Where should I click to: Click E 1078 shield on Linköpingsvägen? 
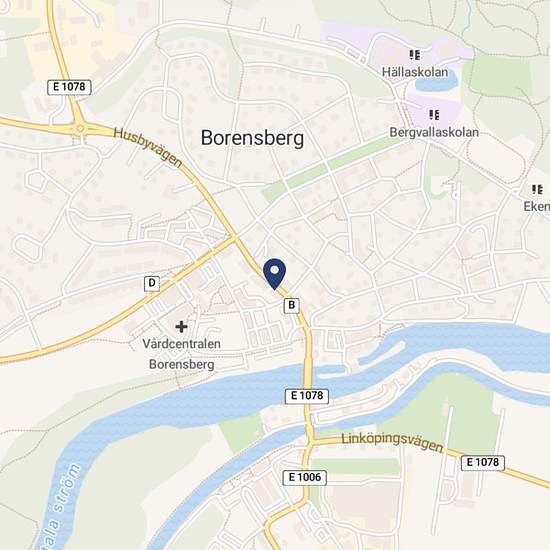pos(483,462)
